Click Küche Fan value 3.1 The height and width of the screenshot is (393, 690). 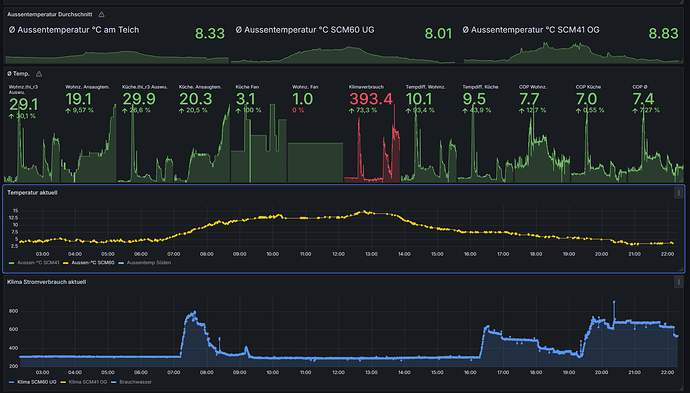[246, 99]
